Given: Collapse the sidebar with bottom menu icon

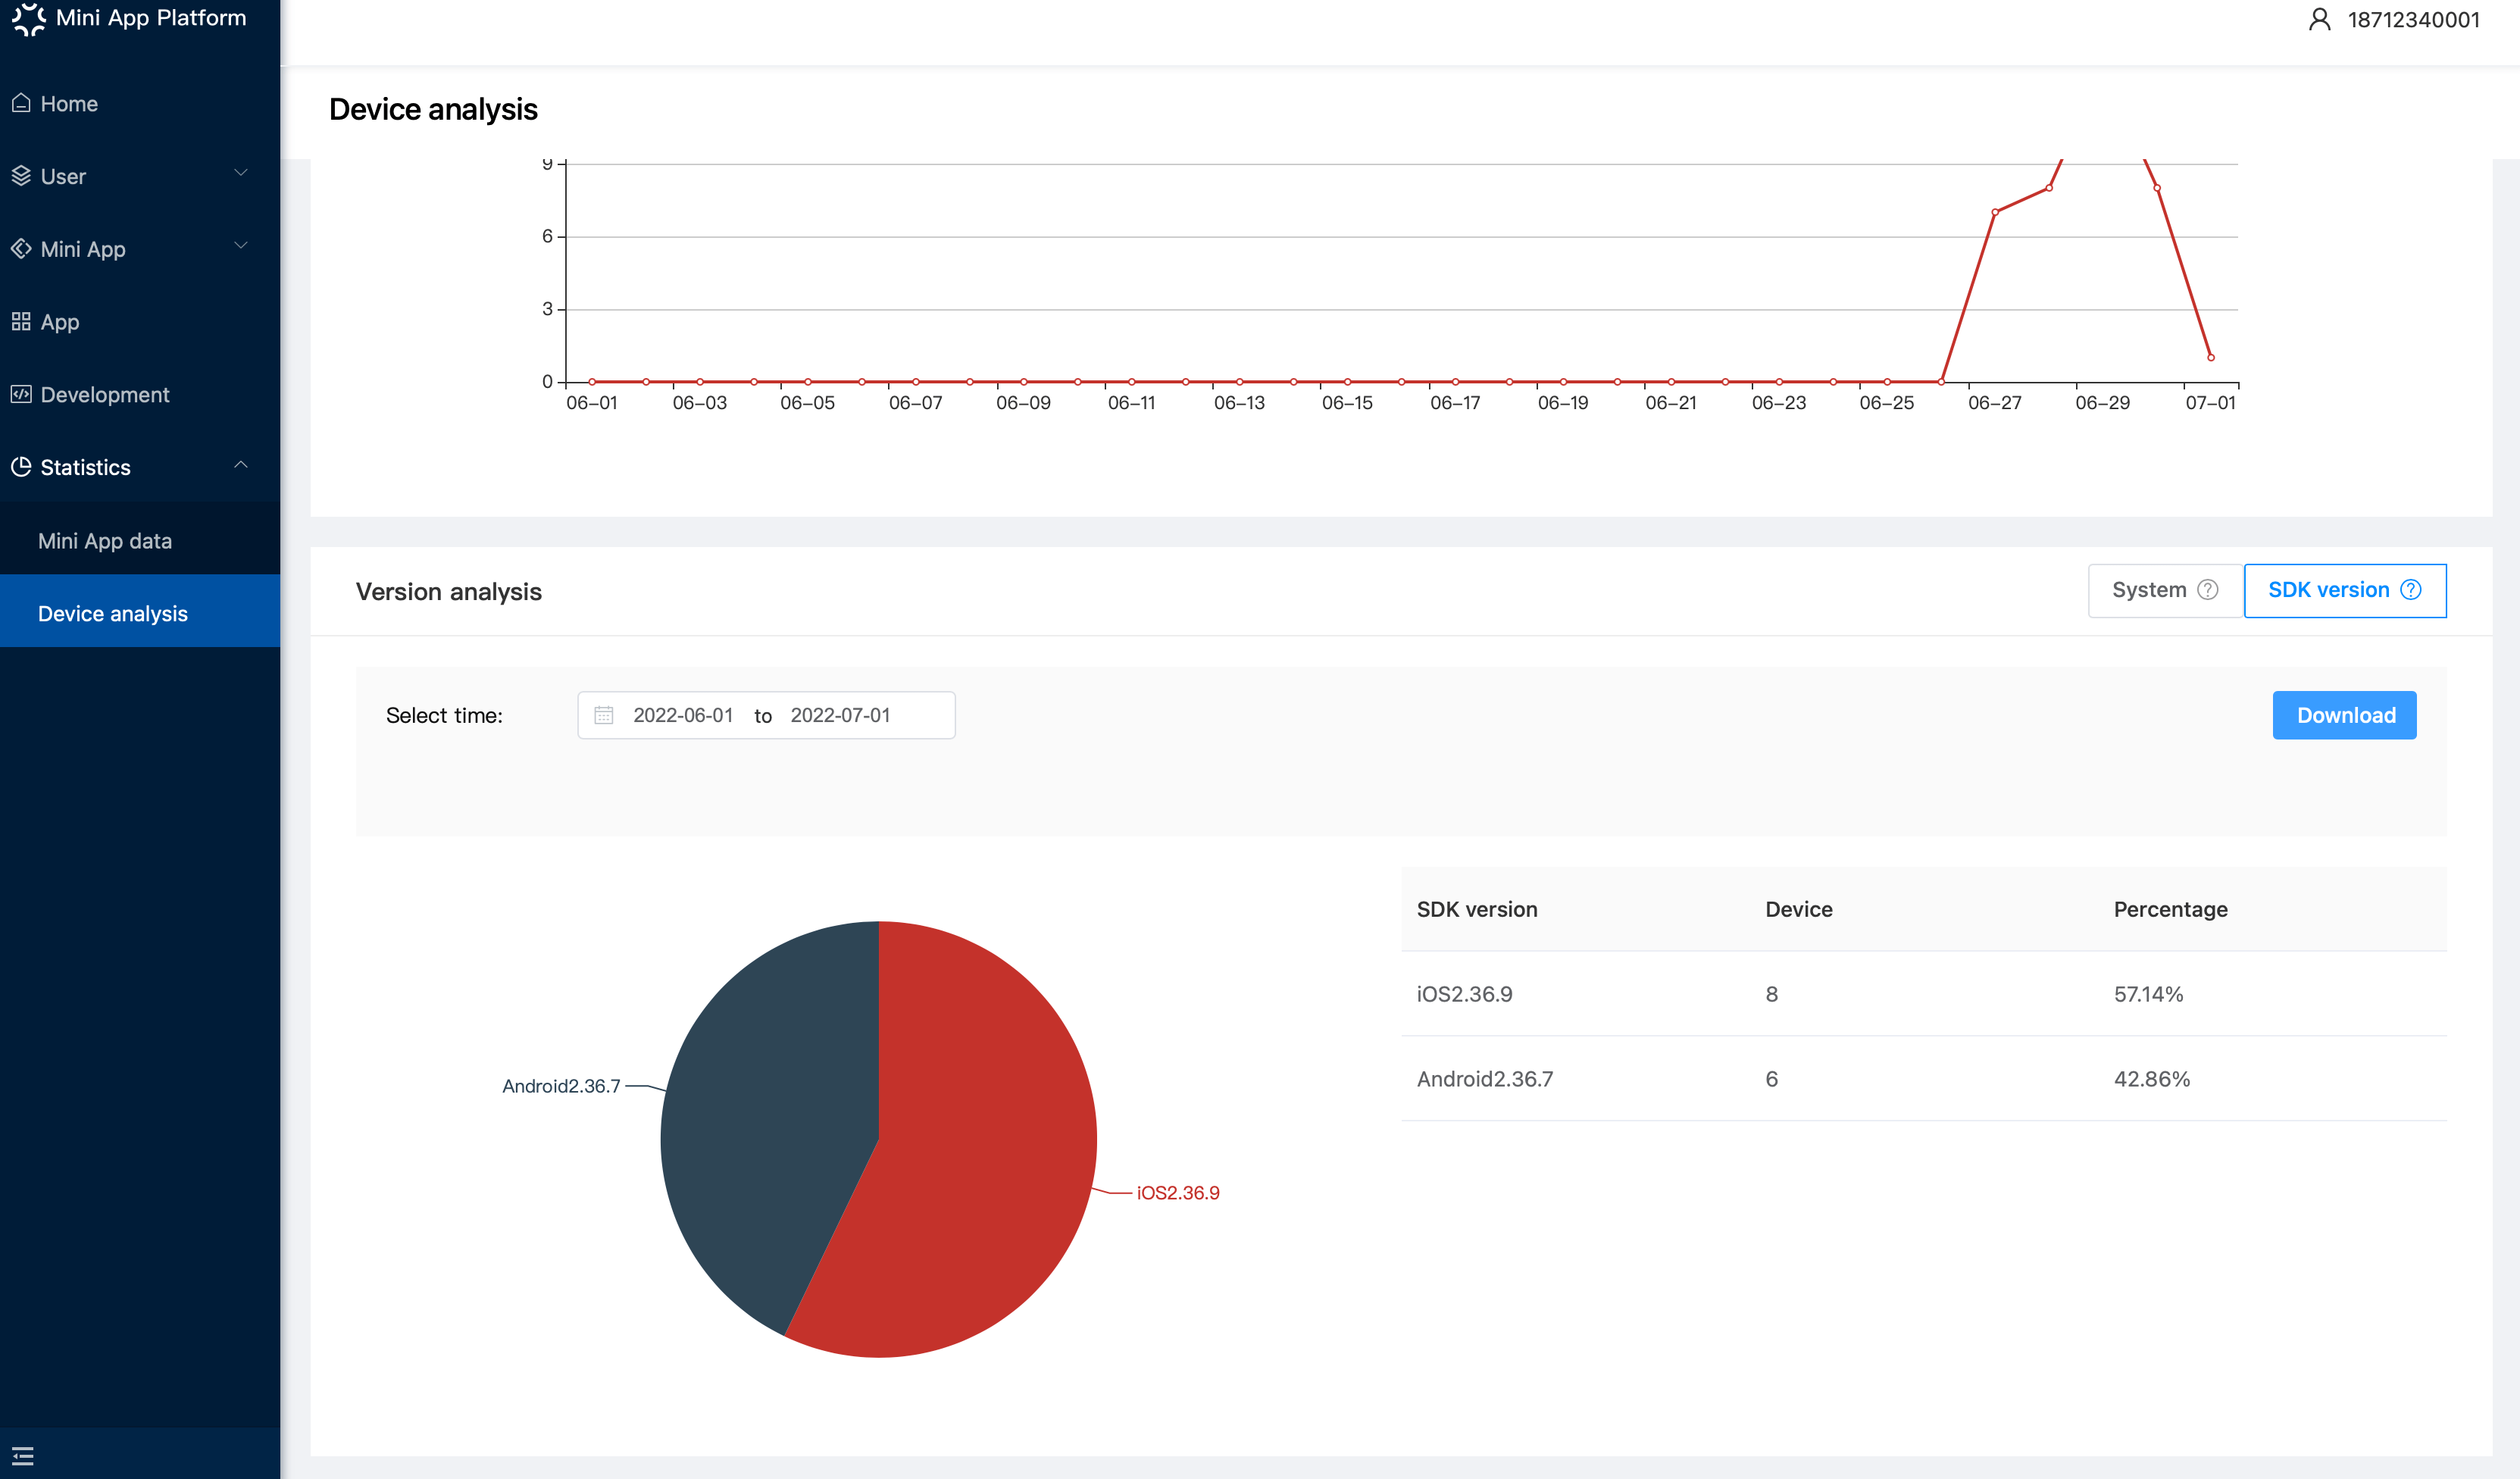Looking at the screenshot, I should click(23, 1456).
